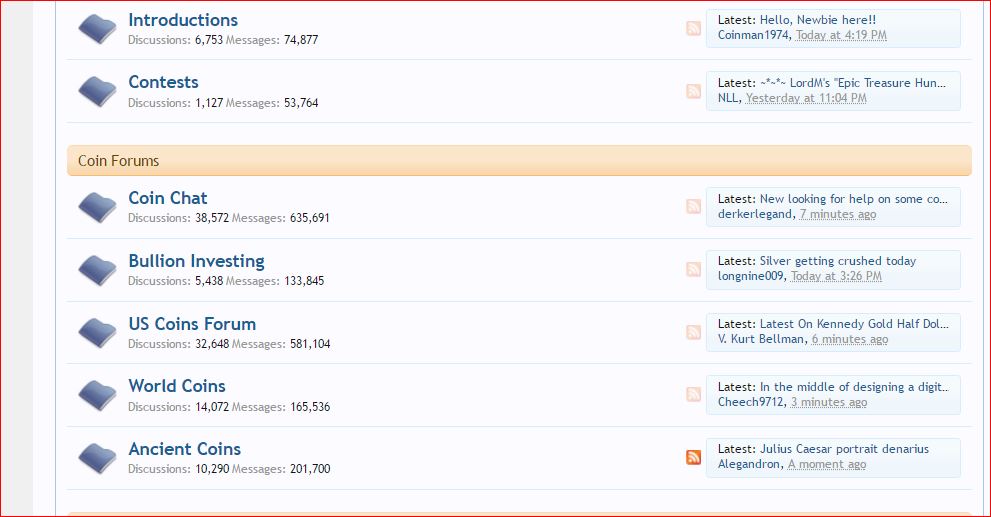Click the RSS icon beside Coin Chat
The width and height of the screenshot is (991, 517).
693,206
